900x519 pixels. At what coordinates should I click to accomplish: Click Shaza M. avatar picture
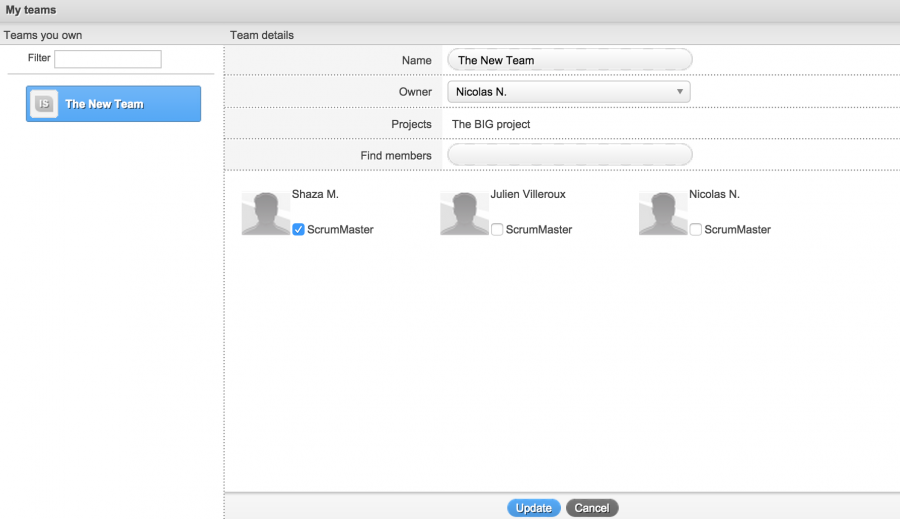[x=266, y=213]
